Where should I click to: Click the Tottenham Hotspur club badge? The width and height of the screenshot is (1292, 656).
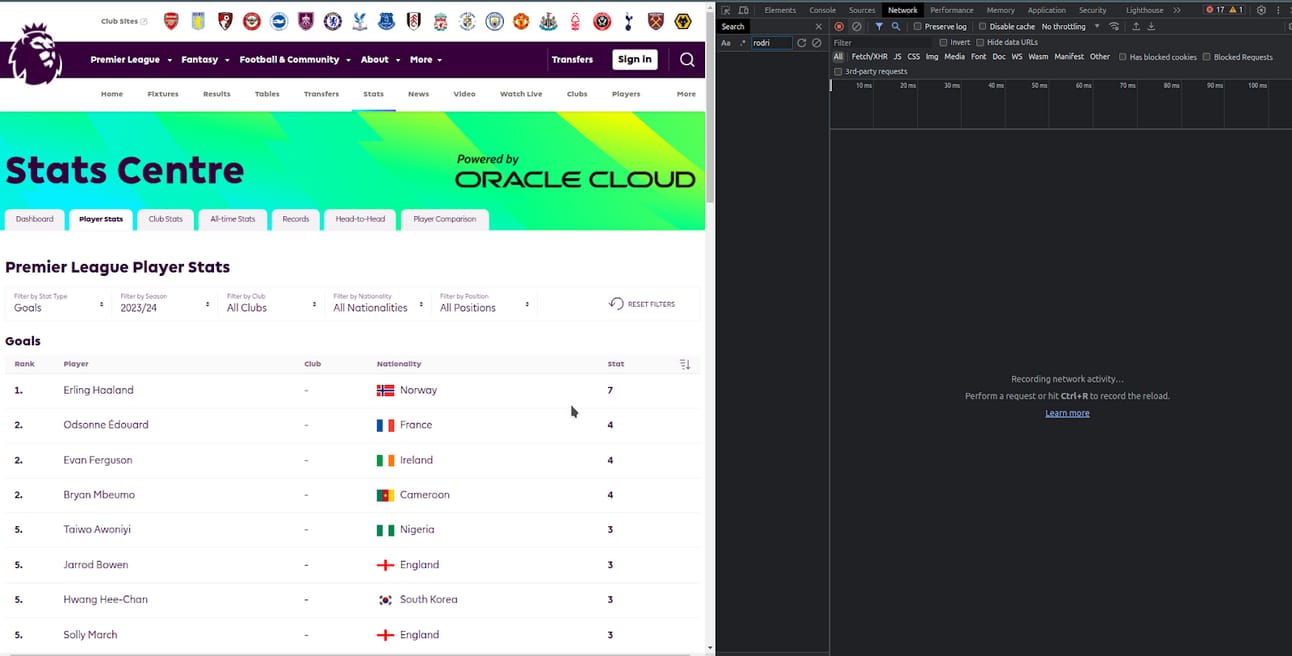pyautogui.click(x=629, y=21)
